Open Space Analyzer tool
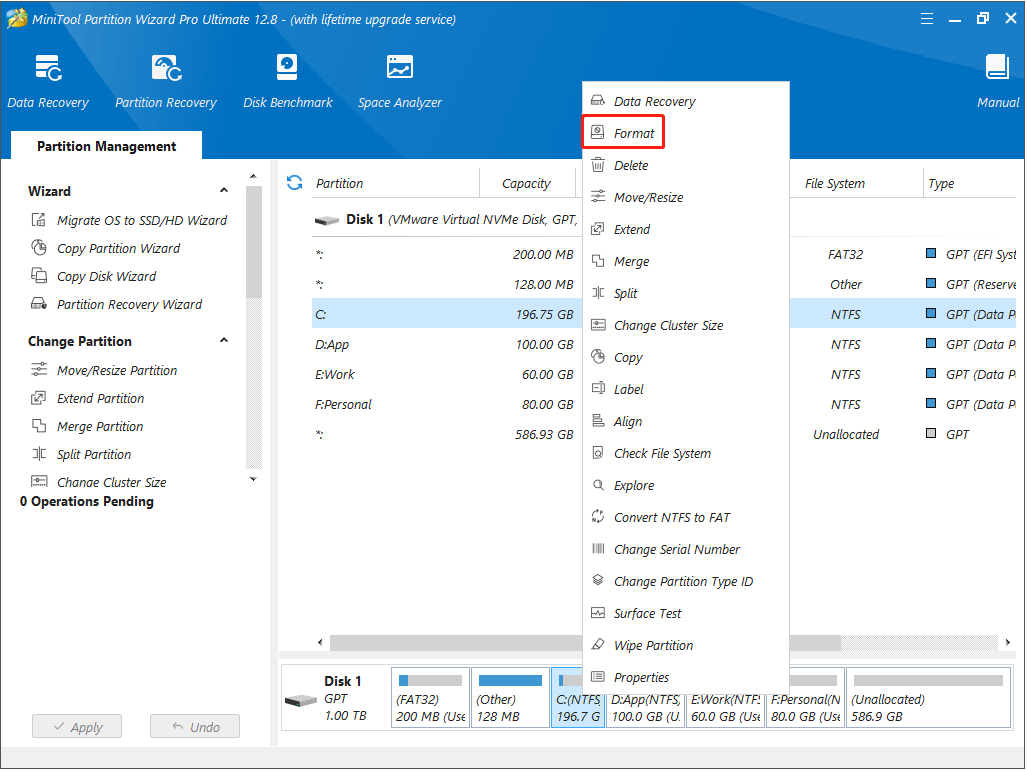Image resolution: width=1027 pixels, height=771 pixels. pyautogui.click(x=400, y=81)
